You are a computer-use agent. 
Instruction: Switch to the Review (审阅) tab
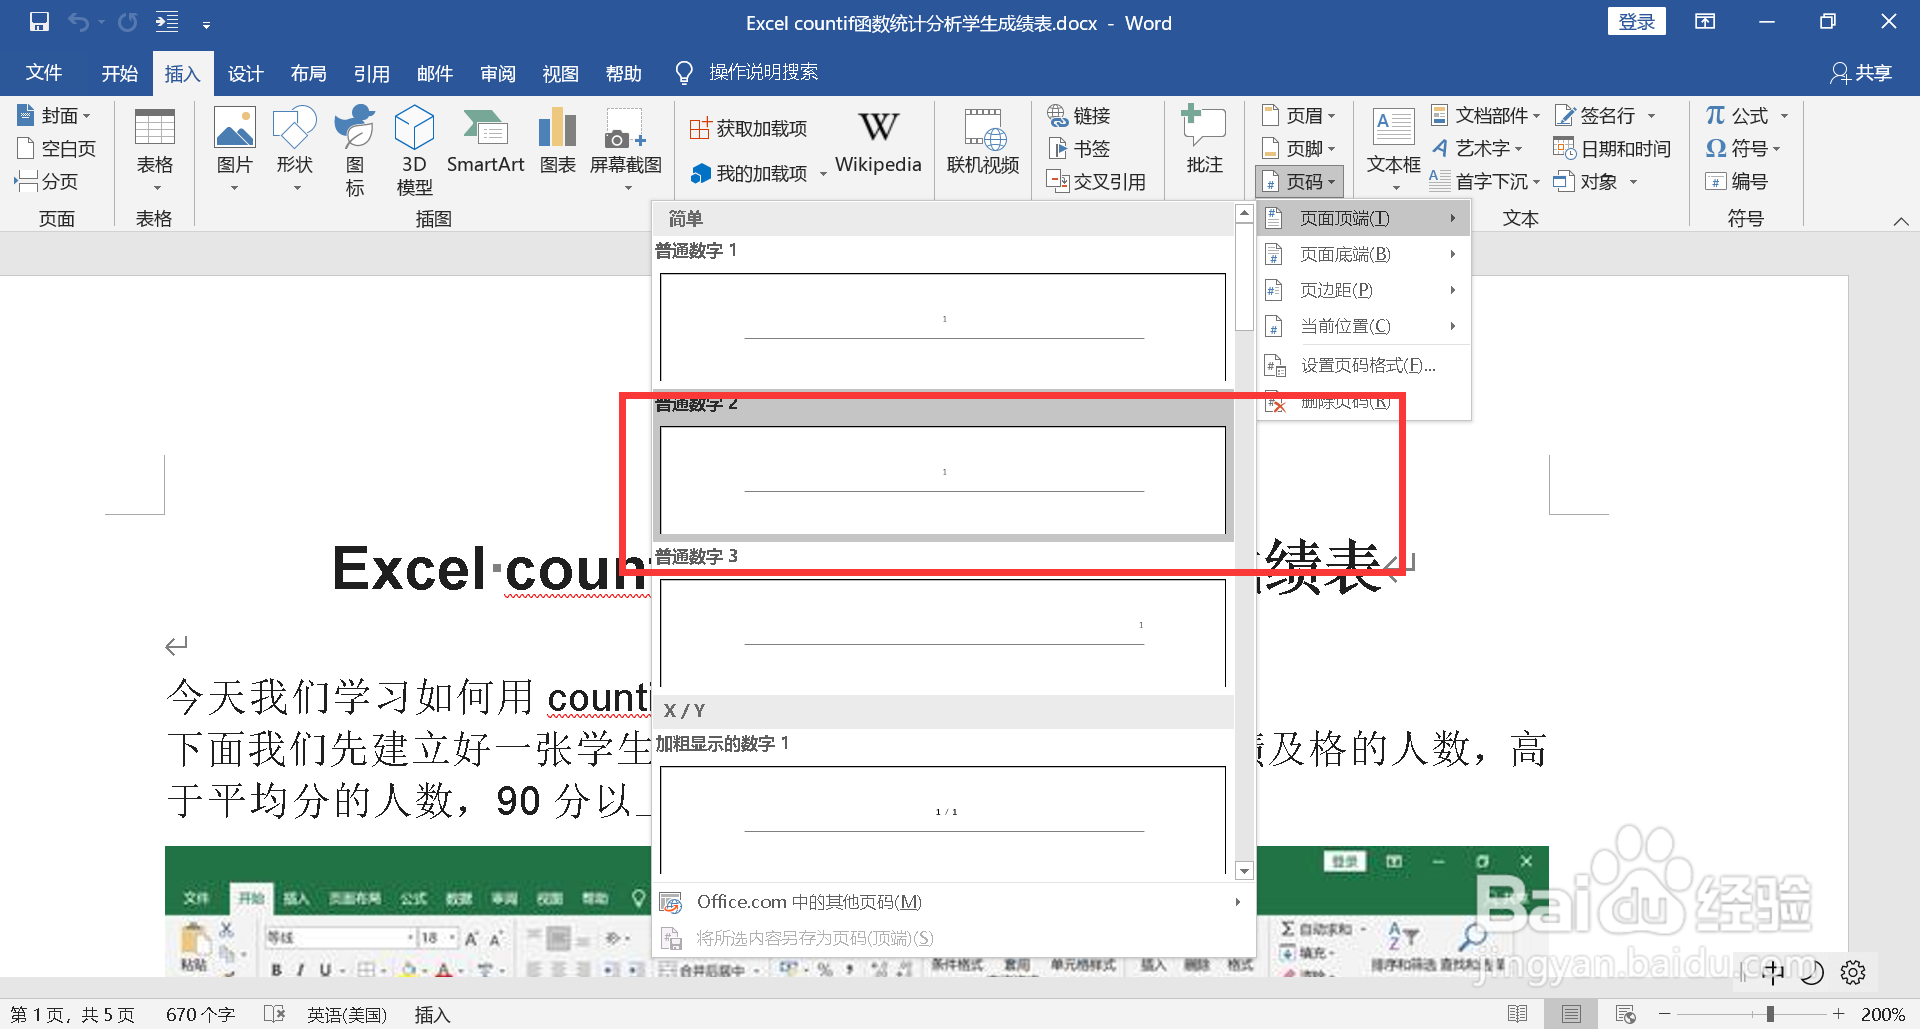coord(498,73)
